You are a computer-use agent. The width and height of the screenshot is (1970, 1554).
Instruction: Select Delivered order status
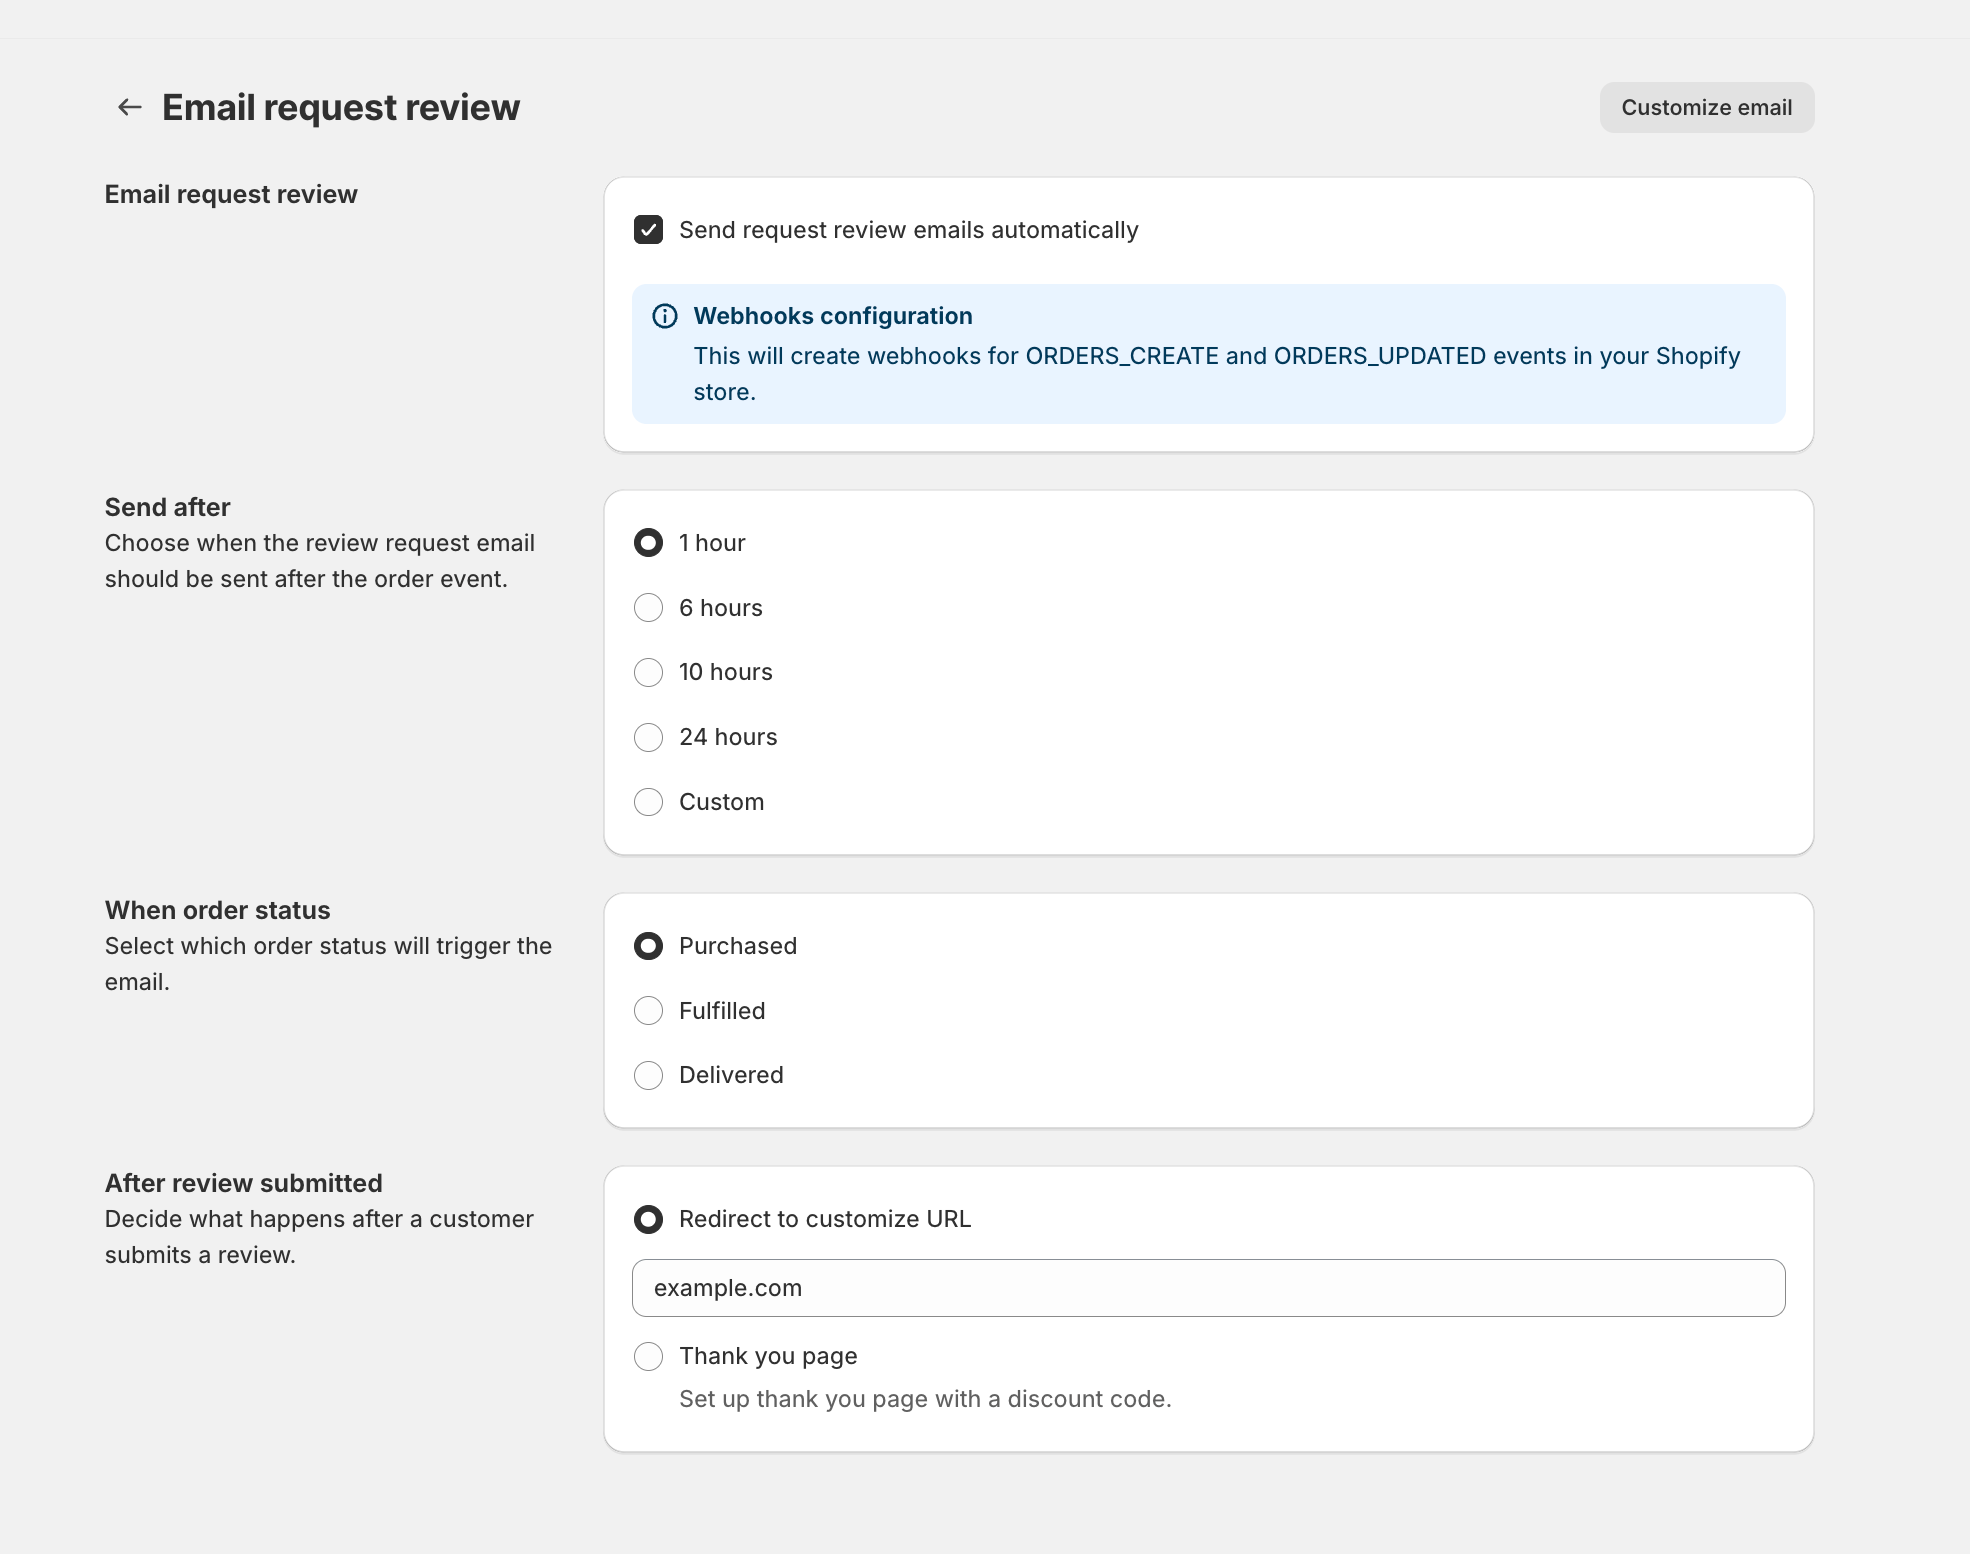(x=649, y=1075)
